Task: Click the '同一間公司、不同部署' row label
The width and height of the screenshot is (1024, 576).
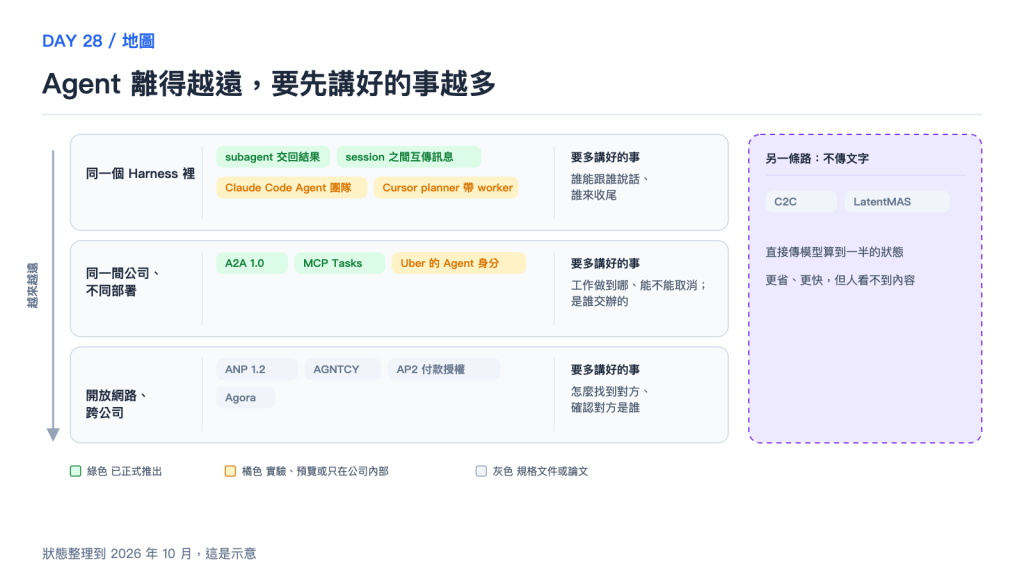Action: (123, 282)
